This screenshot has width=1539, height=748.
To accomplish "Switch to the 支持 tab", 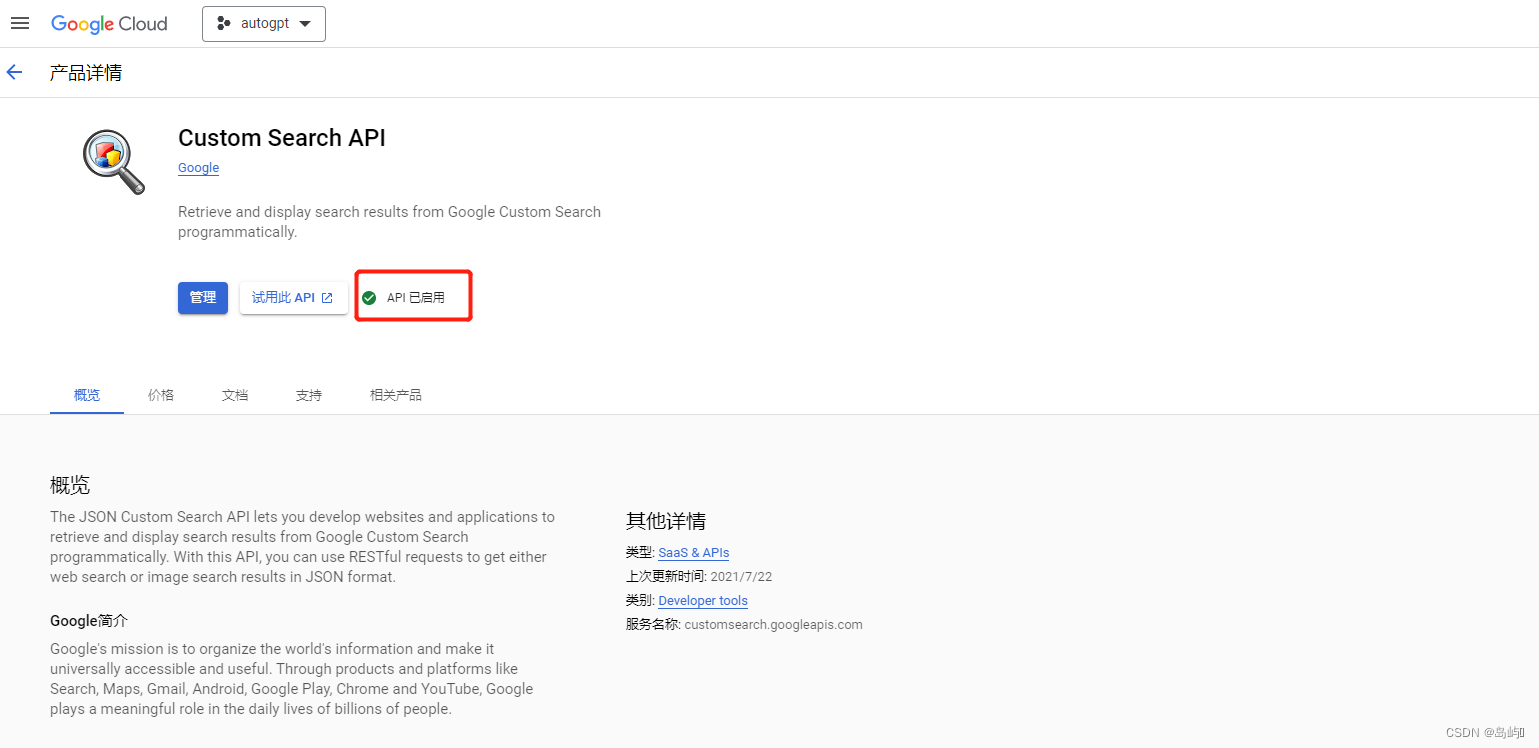I will pyautogui.click(x=309, y=395).
